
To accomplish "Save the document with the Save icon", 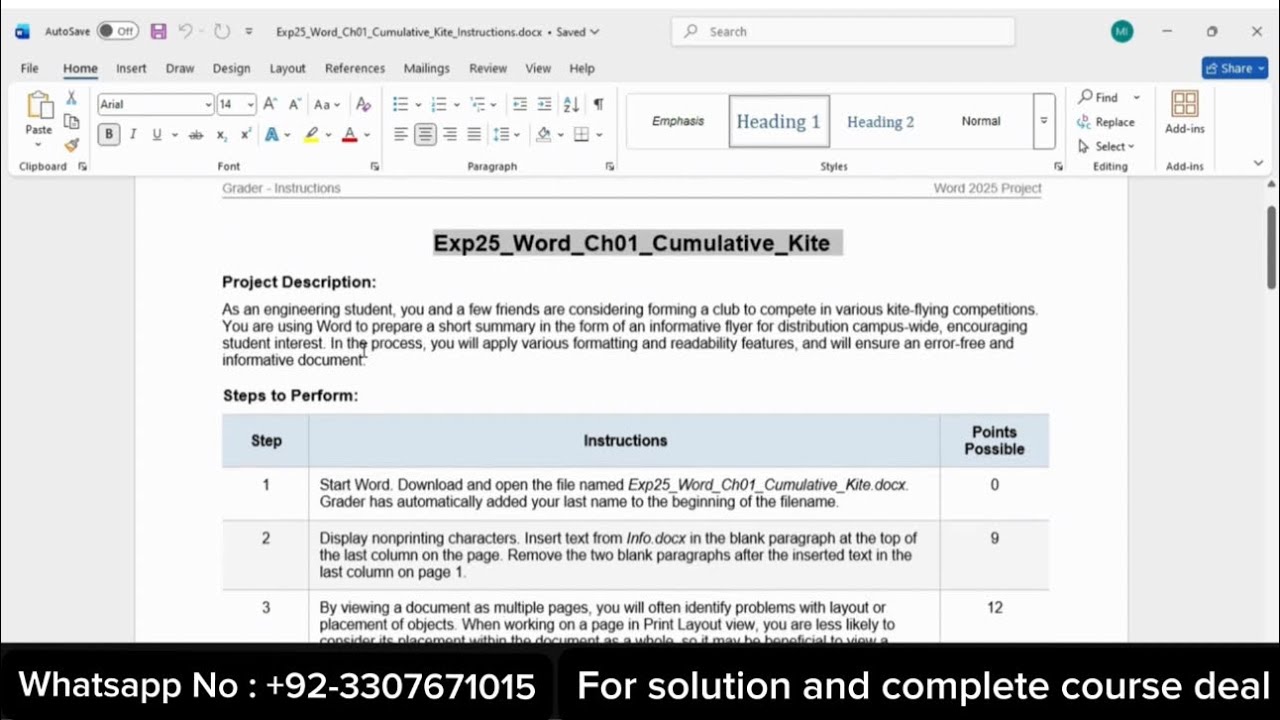I will pyautogui.click(x=158, y=31).
